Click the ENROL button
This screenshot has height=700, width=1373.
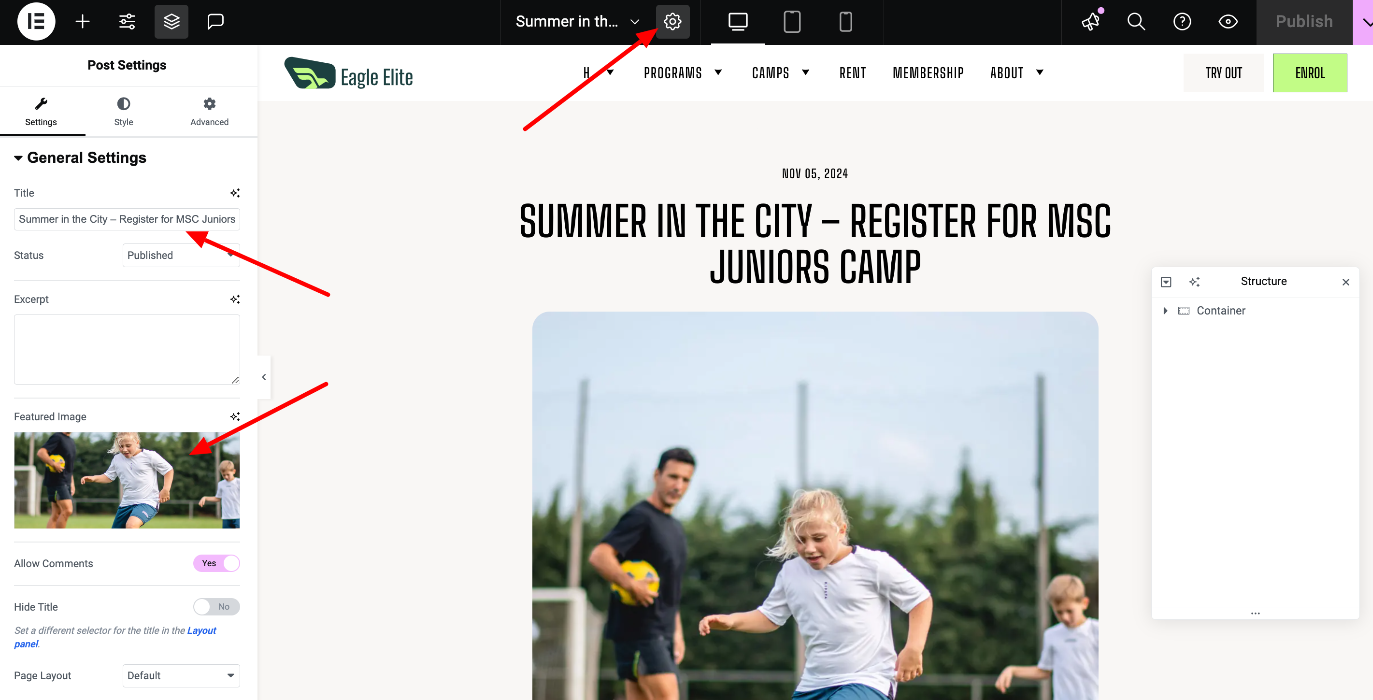pos(1310,73)
